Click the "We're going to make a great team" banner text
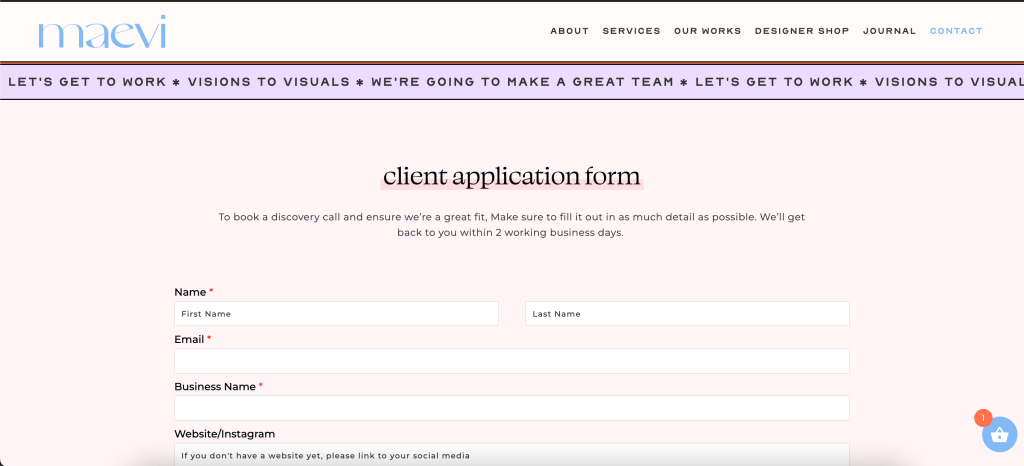The image size is (1024, 466). (x=523, y=82)
